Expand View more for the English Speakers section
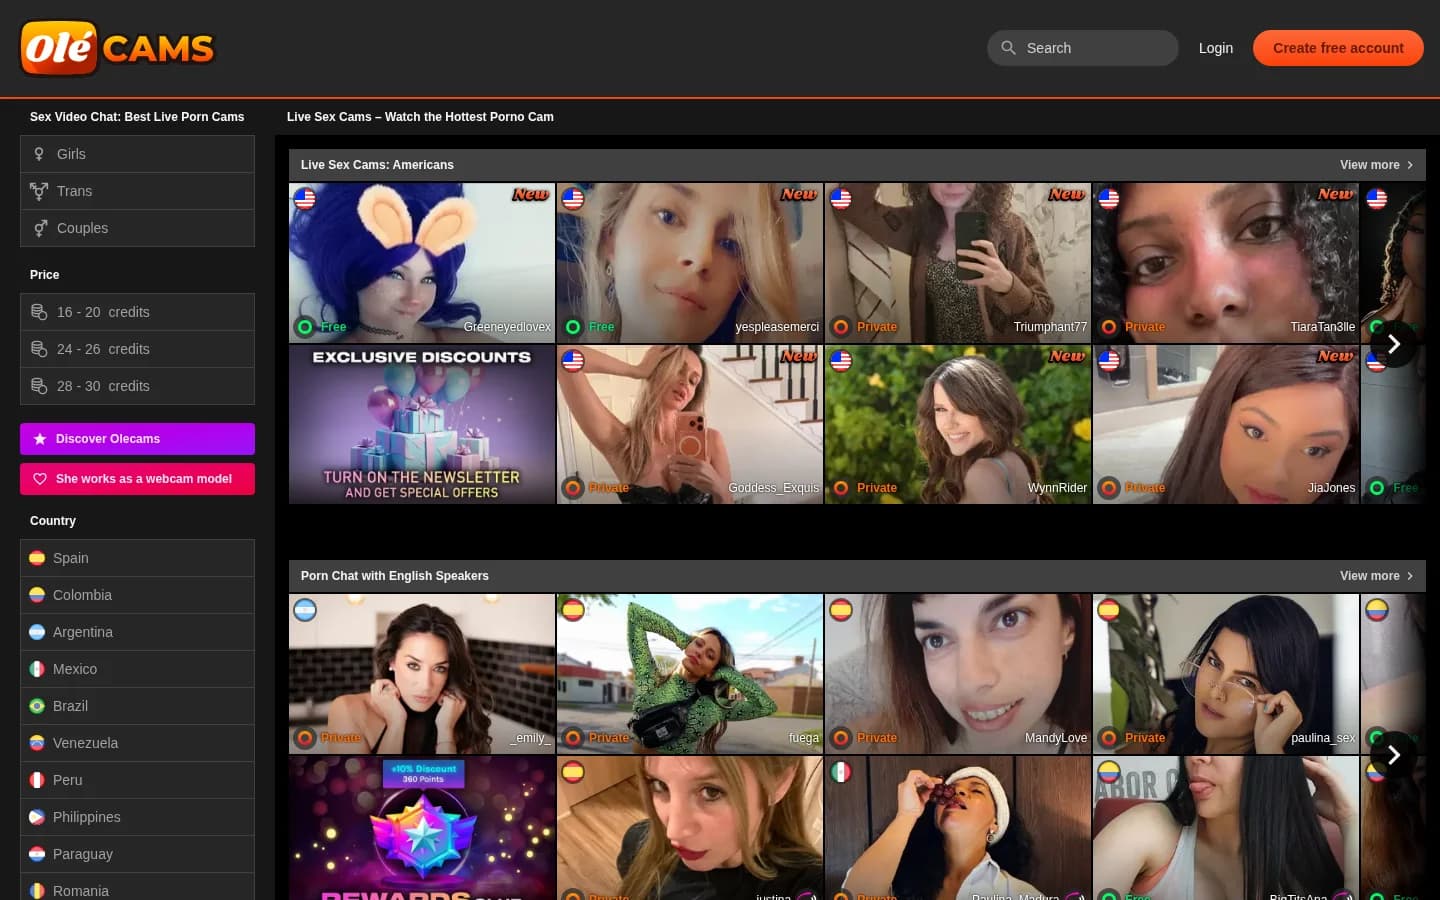Image resolution: width=1440 pixels, height=900 pixels. pyautogui.click(x=1377, y=576)
